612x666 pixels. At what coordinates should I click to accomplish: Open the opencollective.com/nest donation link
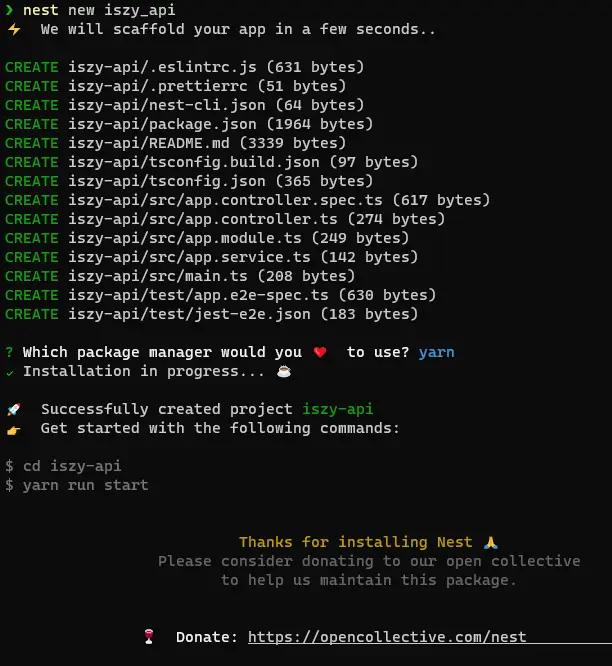387,637
